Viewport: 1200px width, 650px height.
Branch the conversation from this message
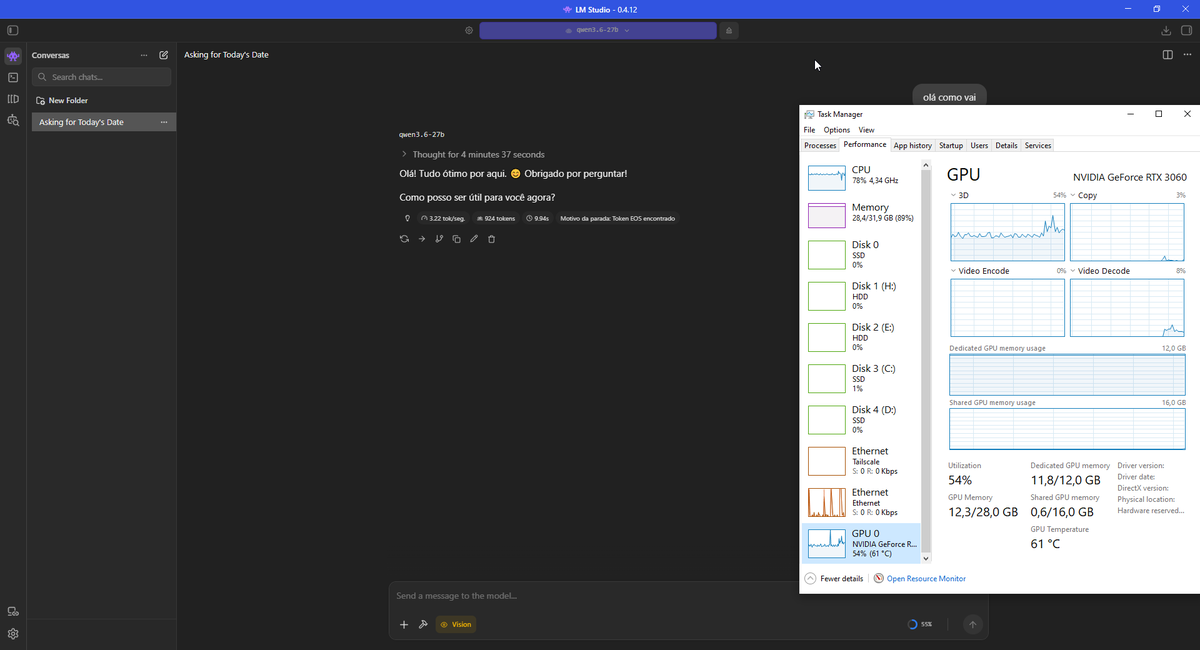[439, 239]
